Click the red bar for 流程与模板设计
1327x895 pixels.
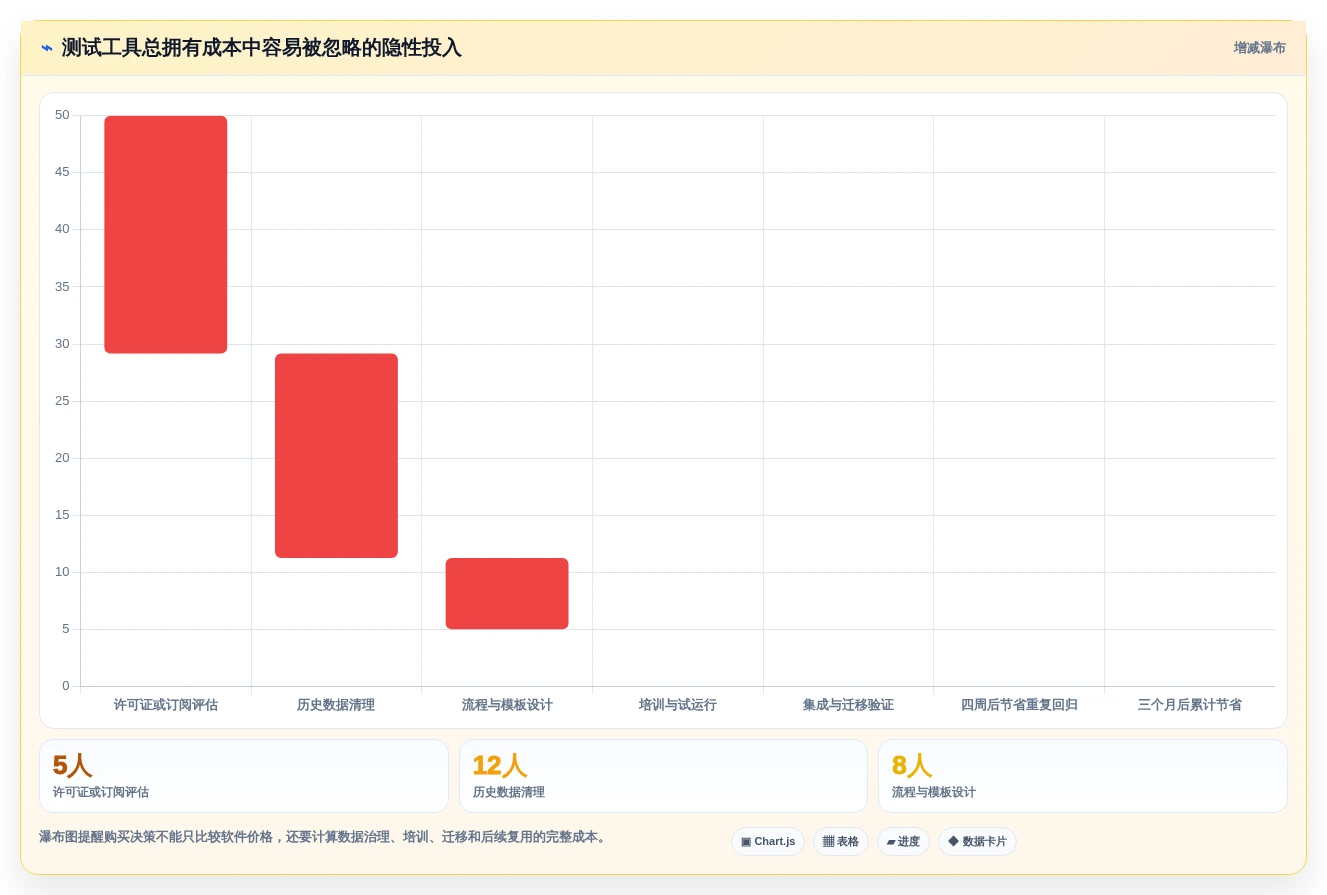pos(507,594)
